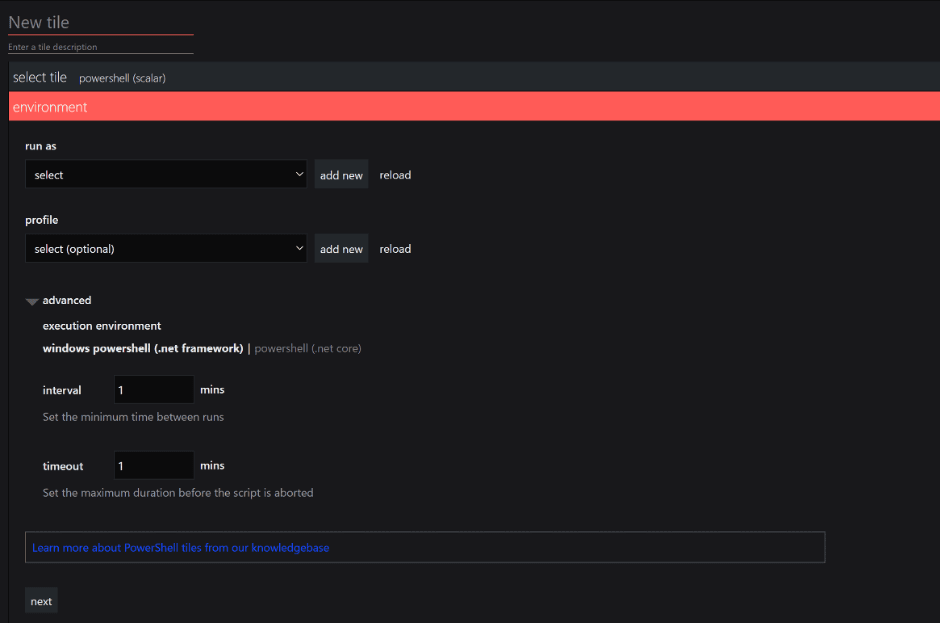Expand the advanced section triangle
The width and height of the screenshot is (941, 625).
pos(33,301)
